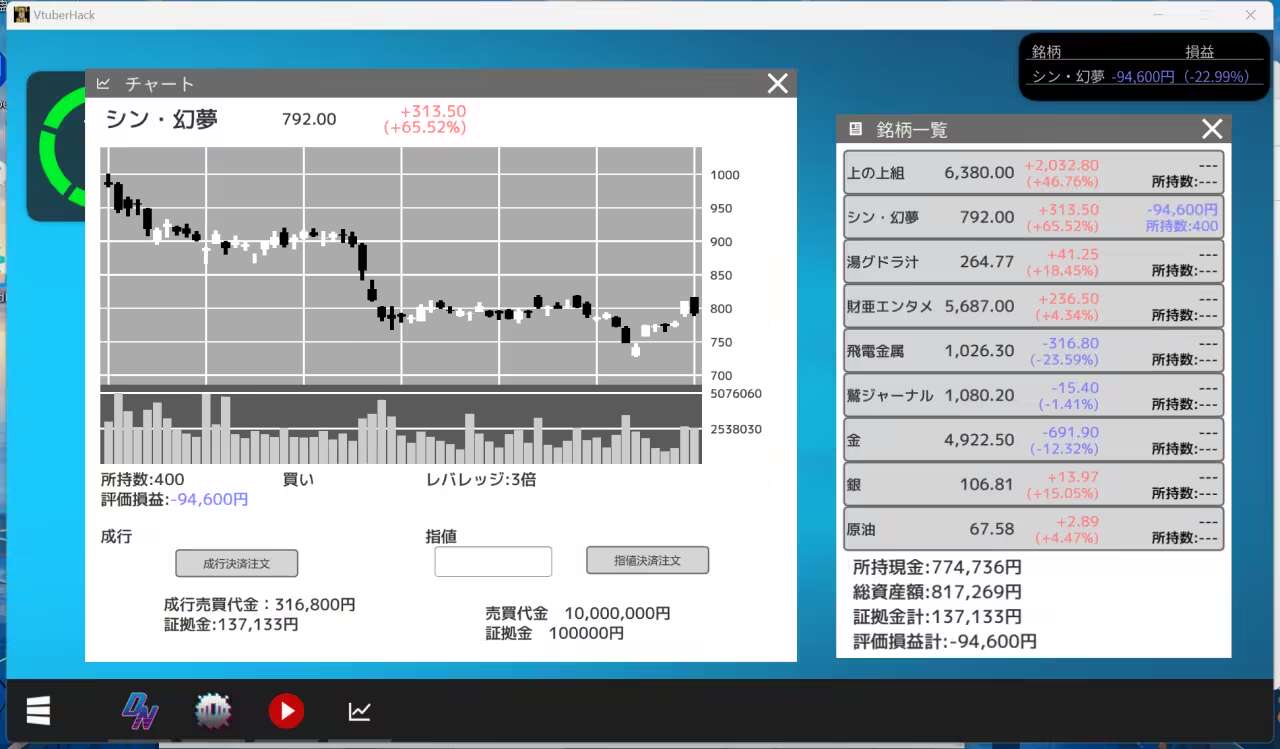Click the 指値 price input field

click(x=493, y=561)
